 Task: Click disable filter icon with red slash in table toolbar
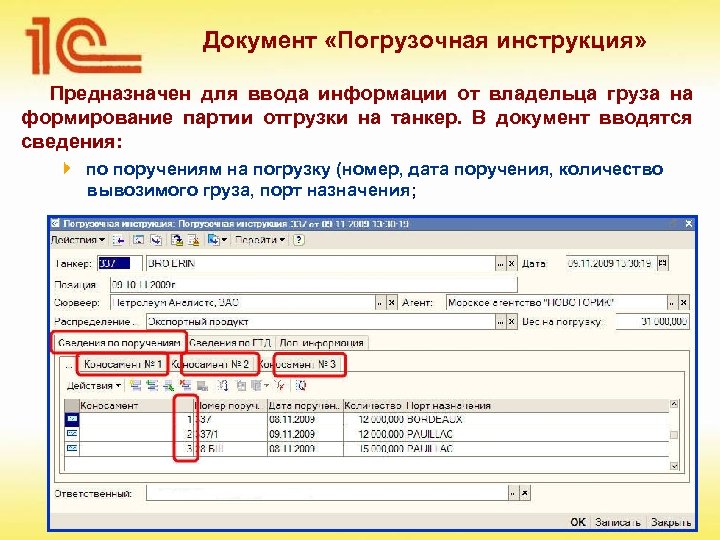pyautogui.click(x=279, y=386)
